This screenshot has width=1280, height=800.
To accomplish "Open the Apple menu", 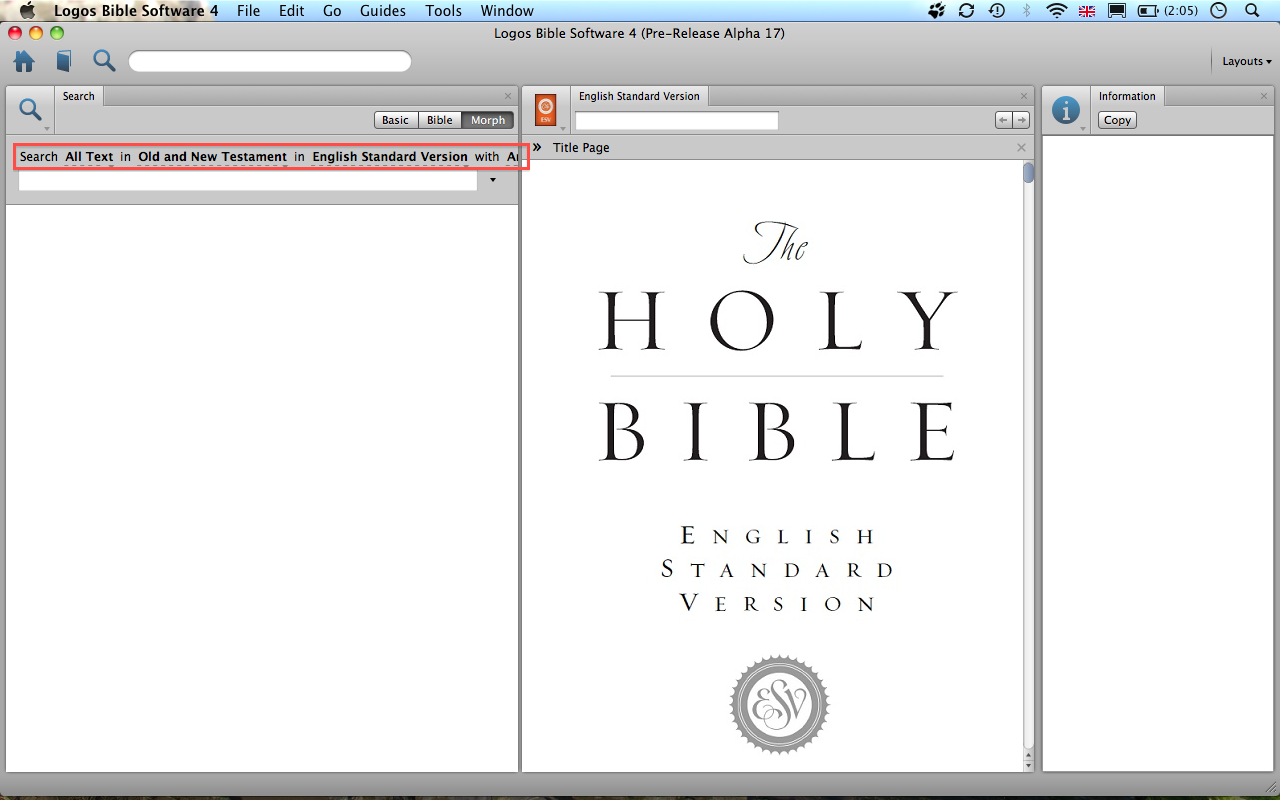I will [27, 11].
